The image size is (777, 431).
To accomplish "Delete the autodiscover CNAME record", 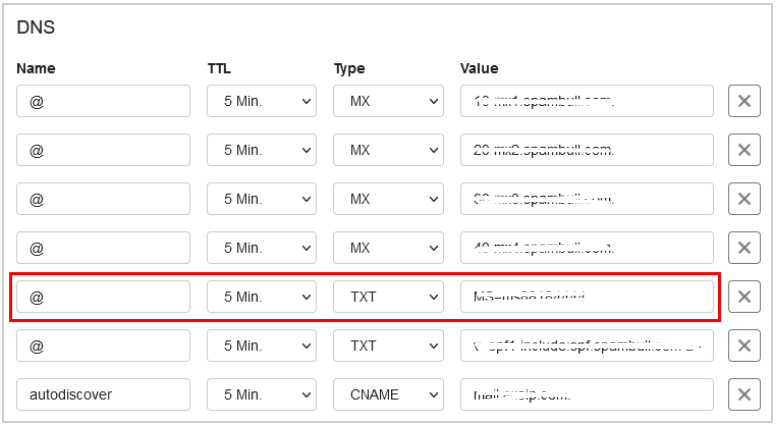I will point(744,395).
